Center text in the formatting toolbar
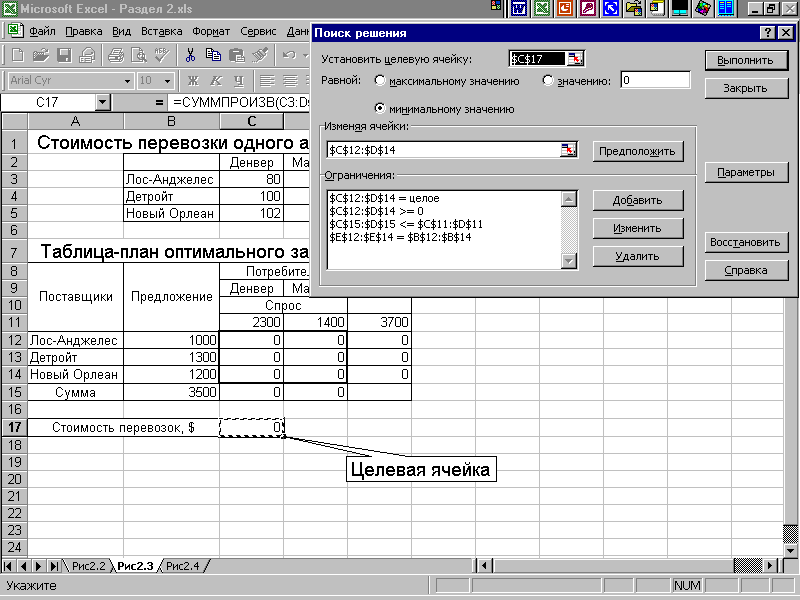Viewport: 800px width, 600px height. (x=290, y=81)
